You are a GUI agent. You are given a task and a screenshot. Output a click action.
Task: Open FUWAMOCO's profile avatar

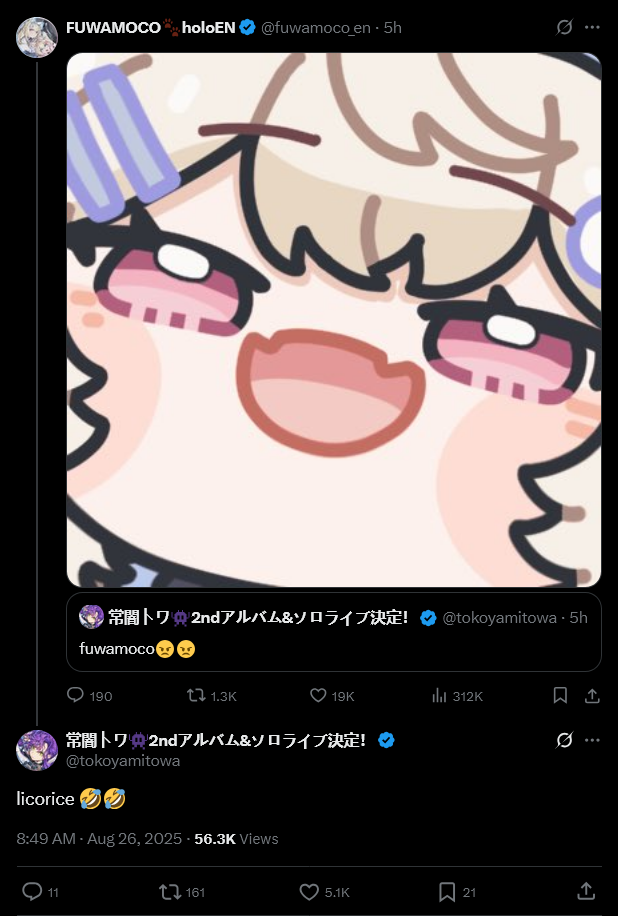(37, 37)
